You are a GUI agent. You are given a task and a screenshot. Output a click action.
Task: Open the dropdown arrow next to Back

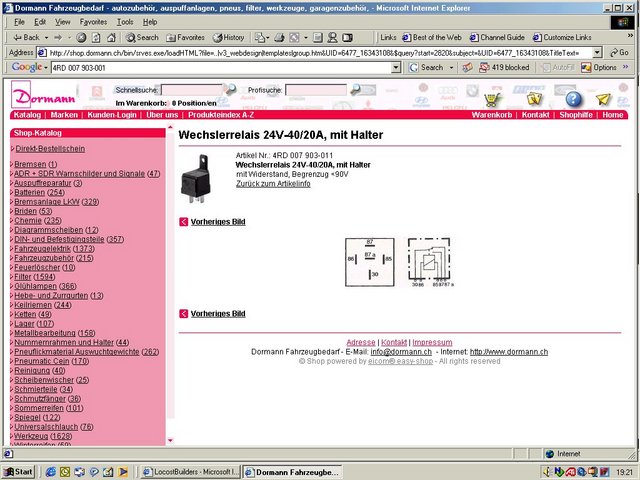[x=46, y=38]
